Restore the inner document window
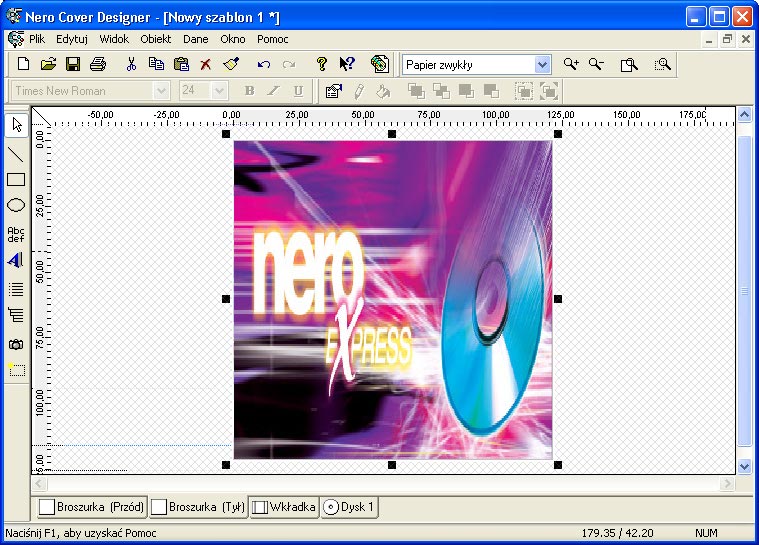This screenshot has width=759, height=545. coord(727,39)
